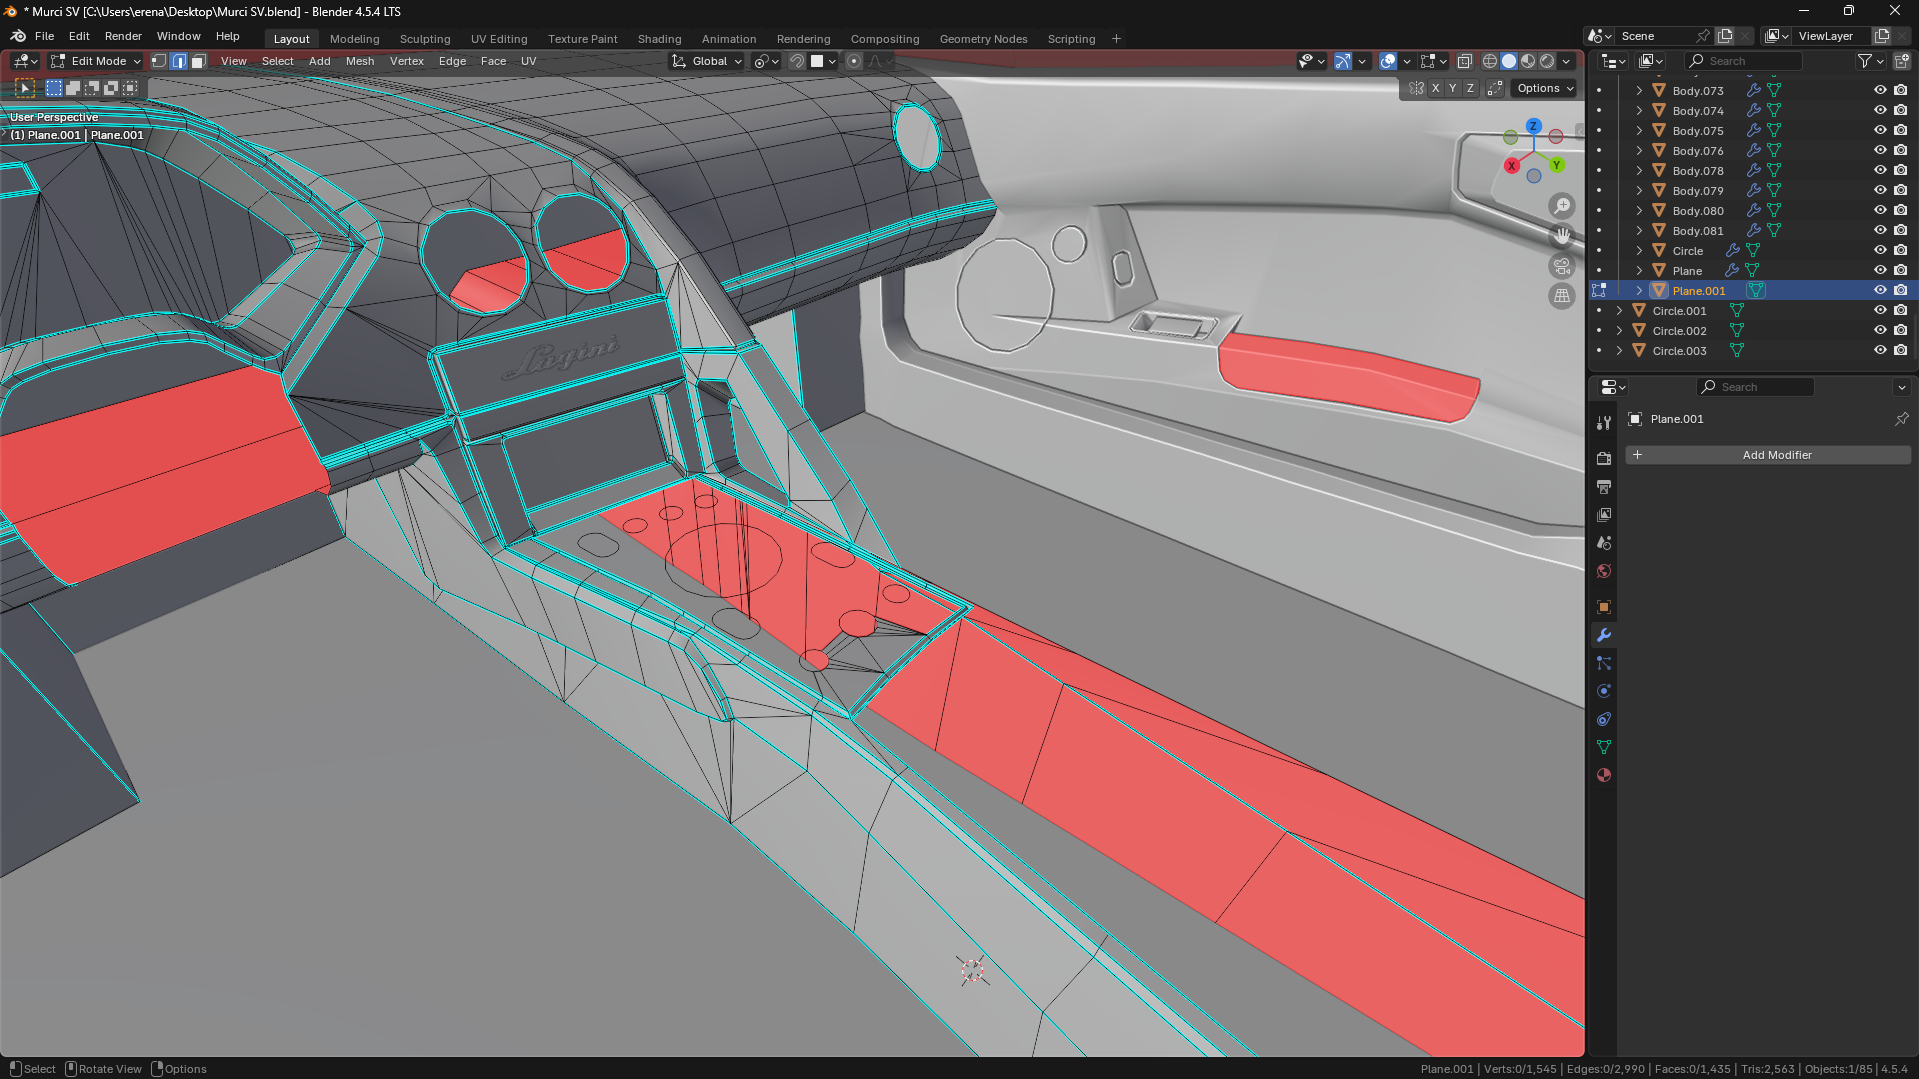Toggle X axis mesh symmetry
Image resolution: width=1919 pixels, height=1079 pixels.
pyautogui.click(x=1436, y=88)
